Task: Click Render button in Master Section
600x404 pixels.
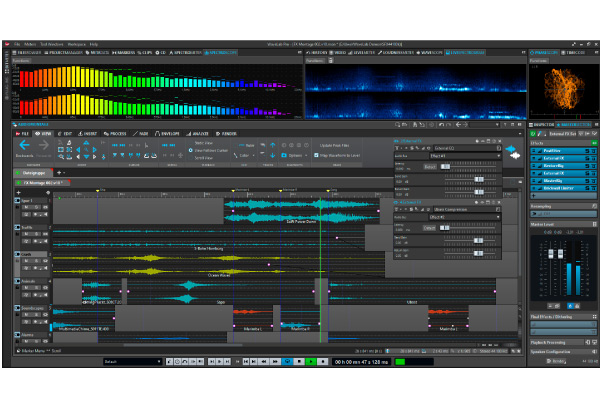Action: click(555, 361)
